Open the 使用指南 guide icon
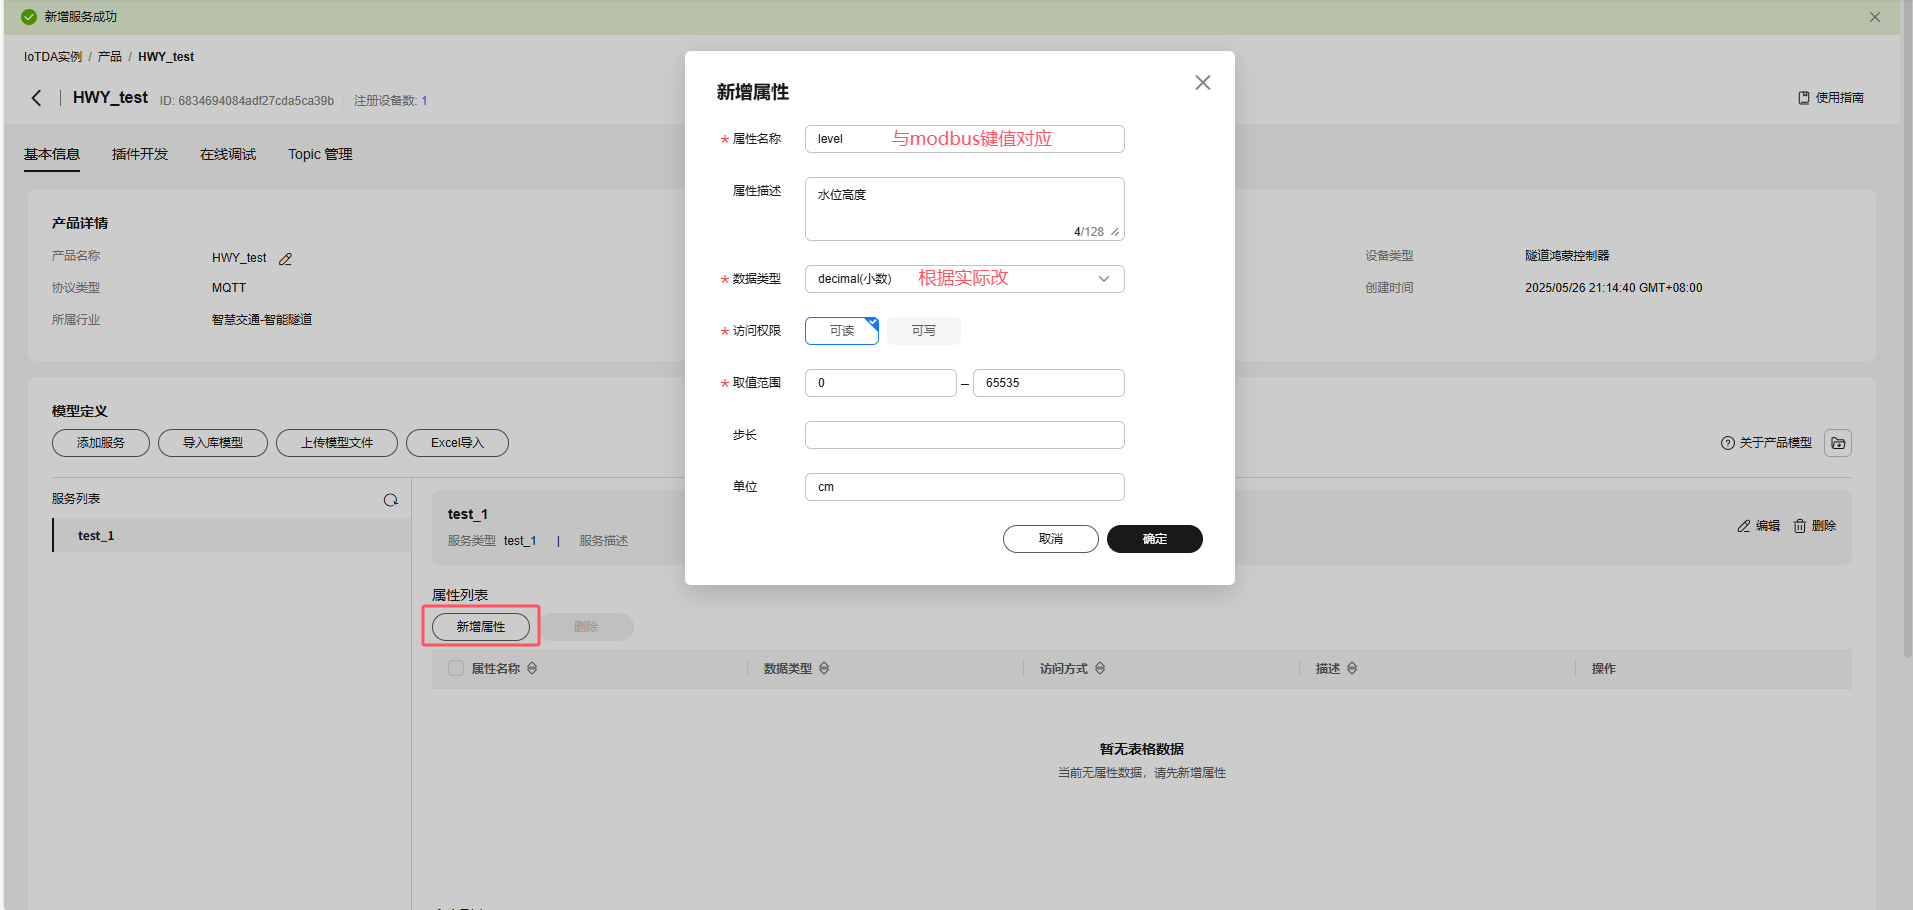 click(x=1804, y=98)
